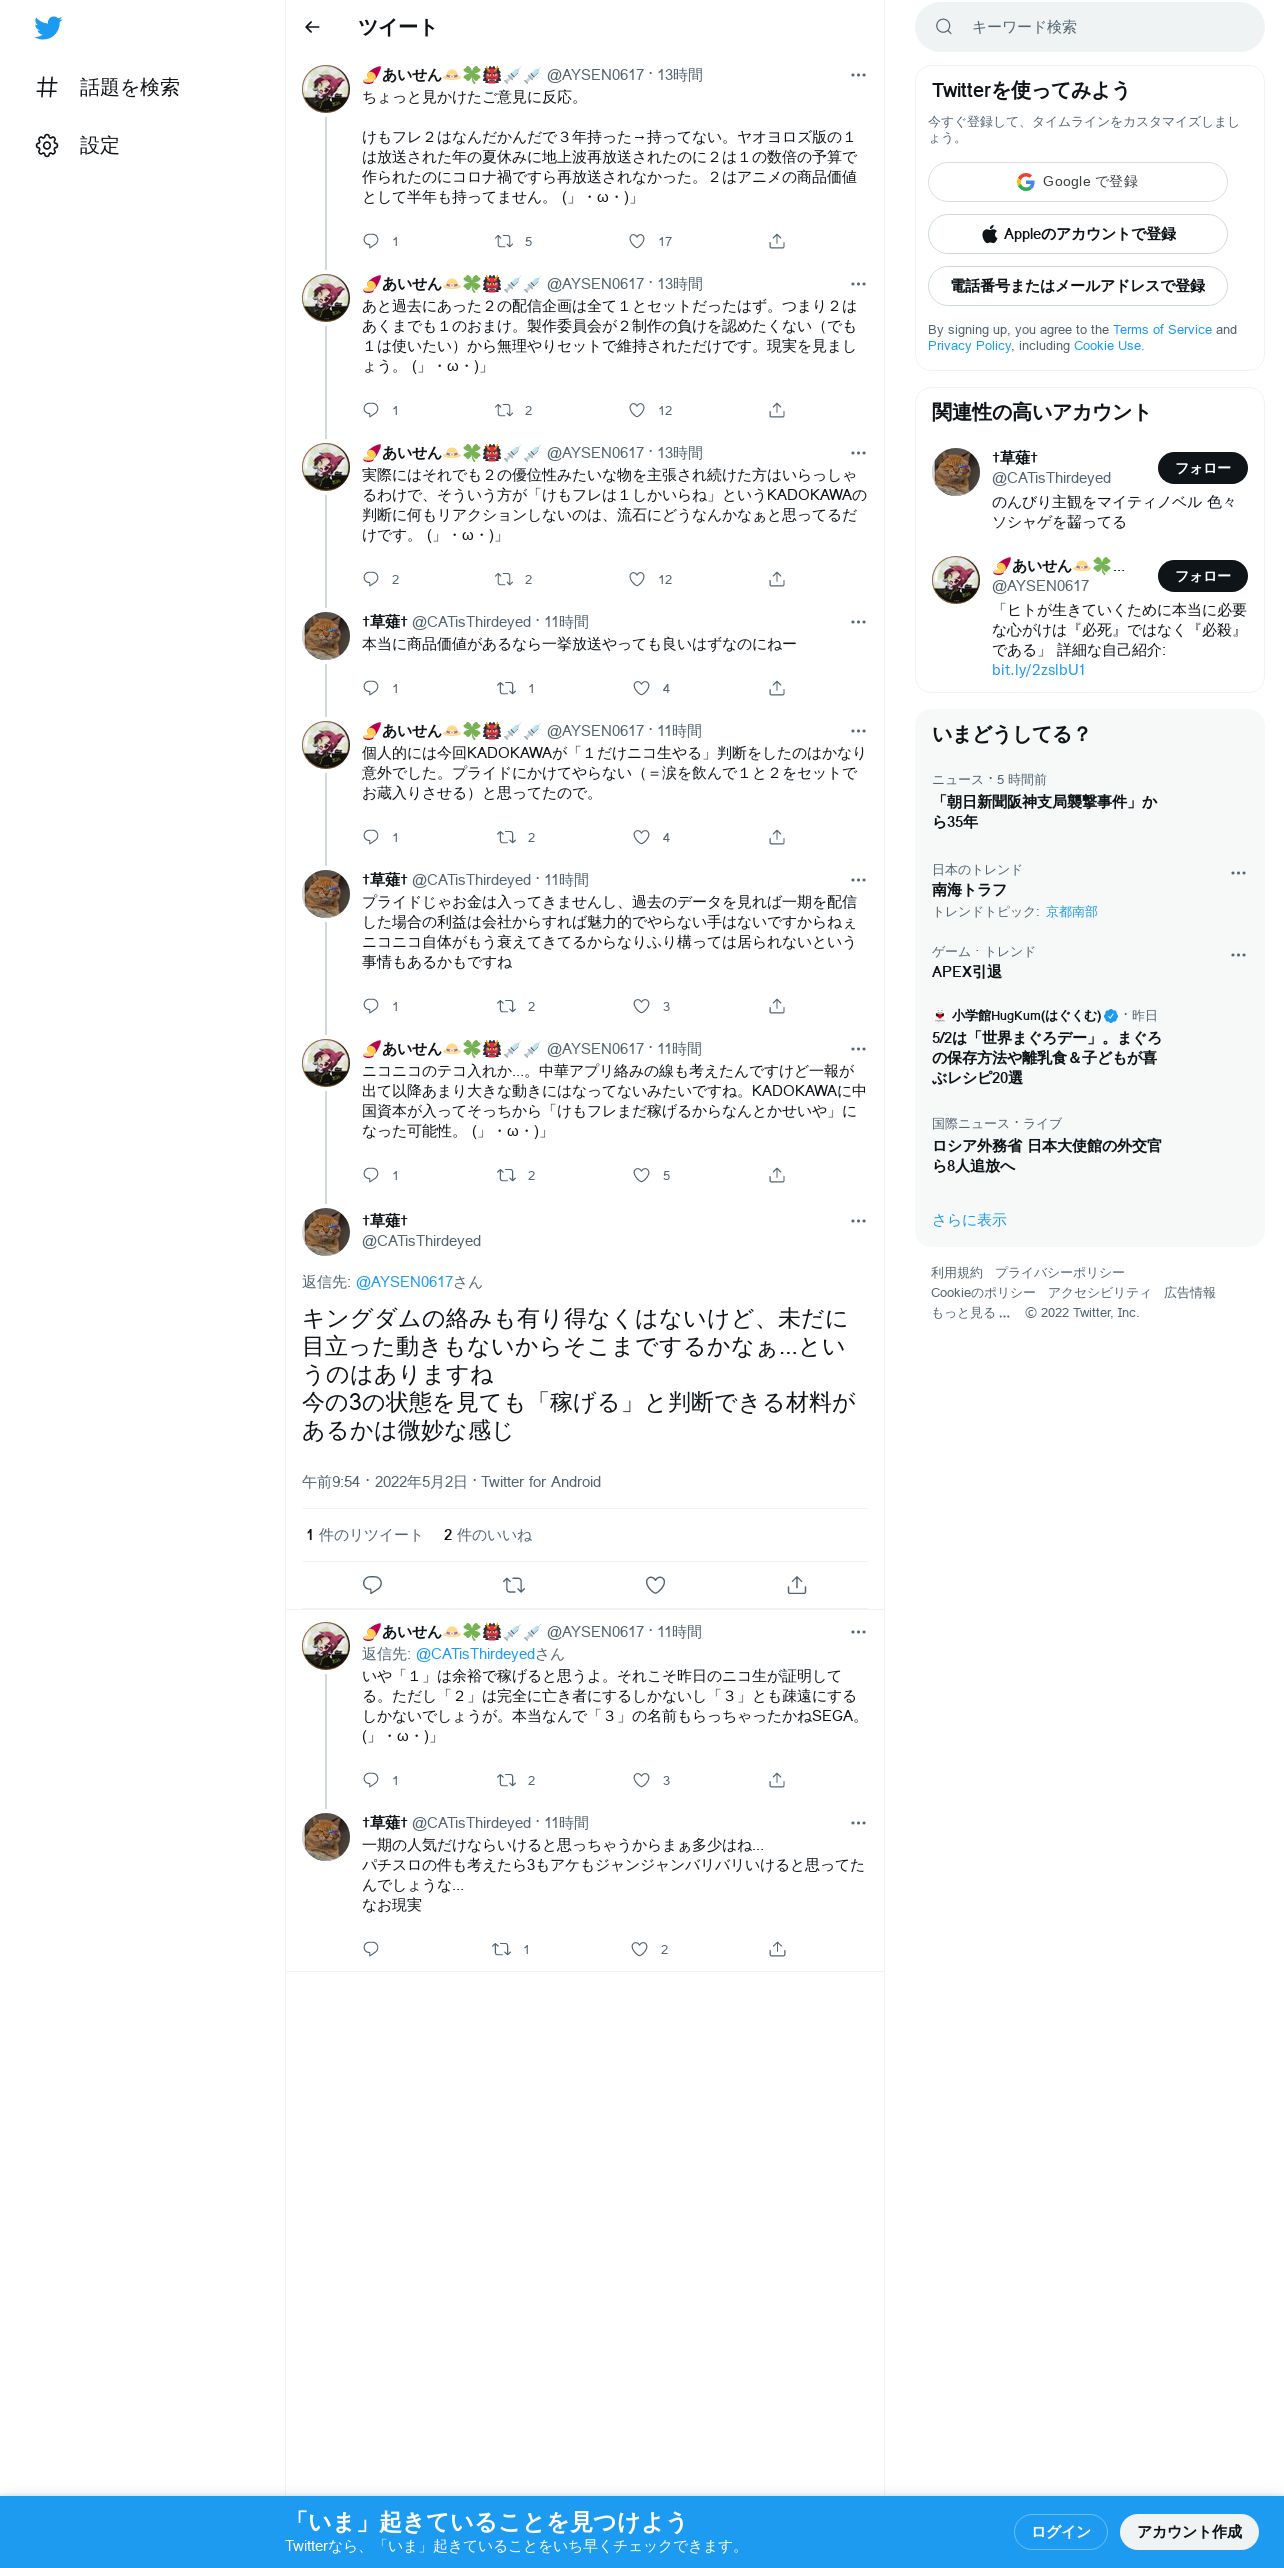
Task: Like the first tweet with 17 likes
Action: point(637,241)
